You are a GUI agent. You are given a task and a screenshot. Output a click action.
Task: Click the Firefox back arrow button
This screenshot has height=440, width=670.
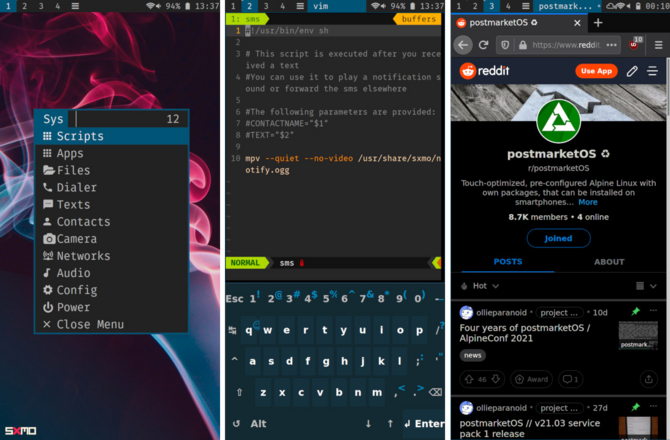pos(464,45)
